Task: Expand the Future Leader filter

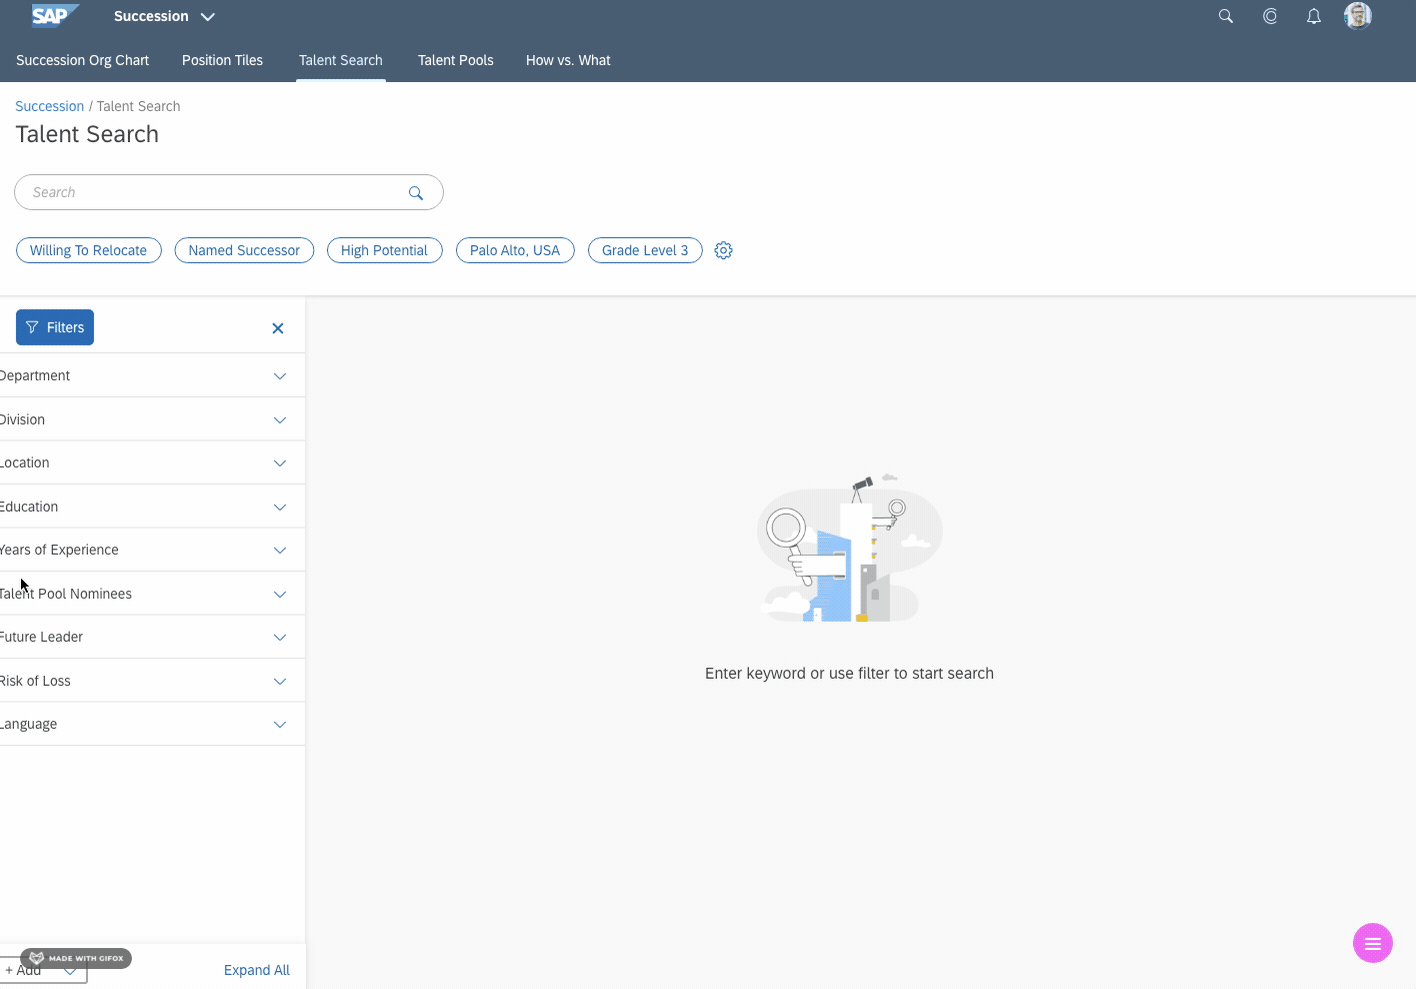Action: [152, 637]
